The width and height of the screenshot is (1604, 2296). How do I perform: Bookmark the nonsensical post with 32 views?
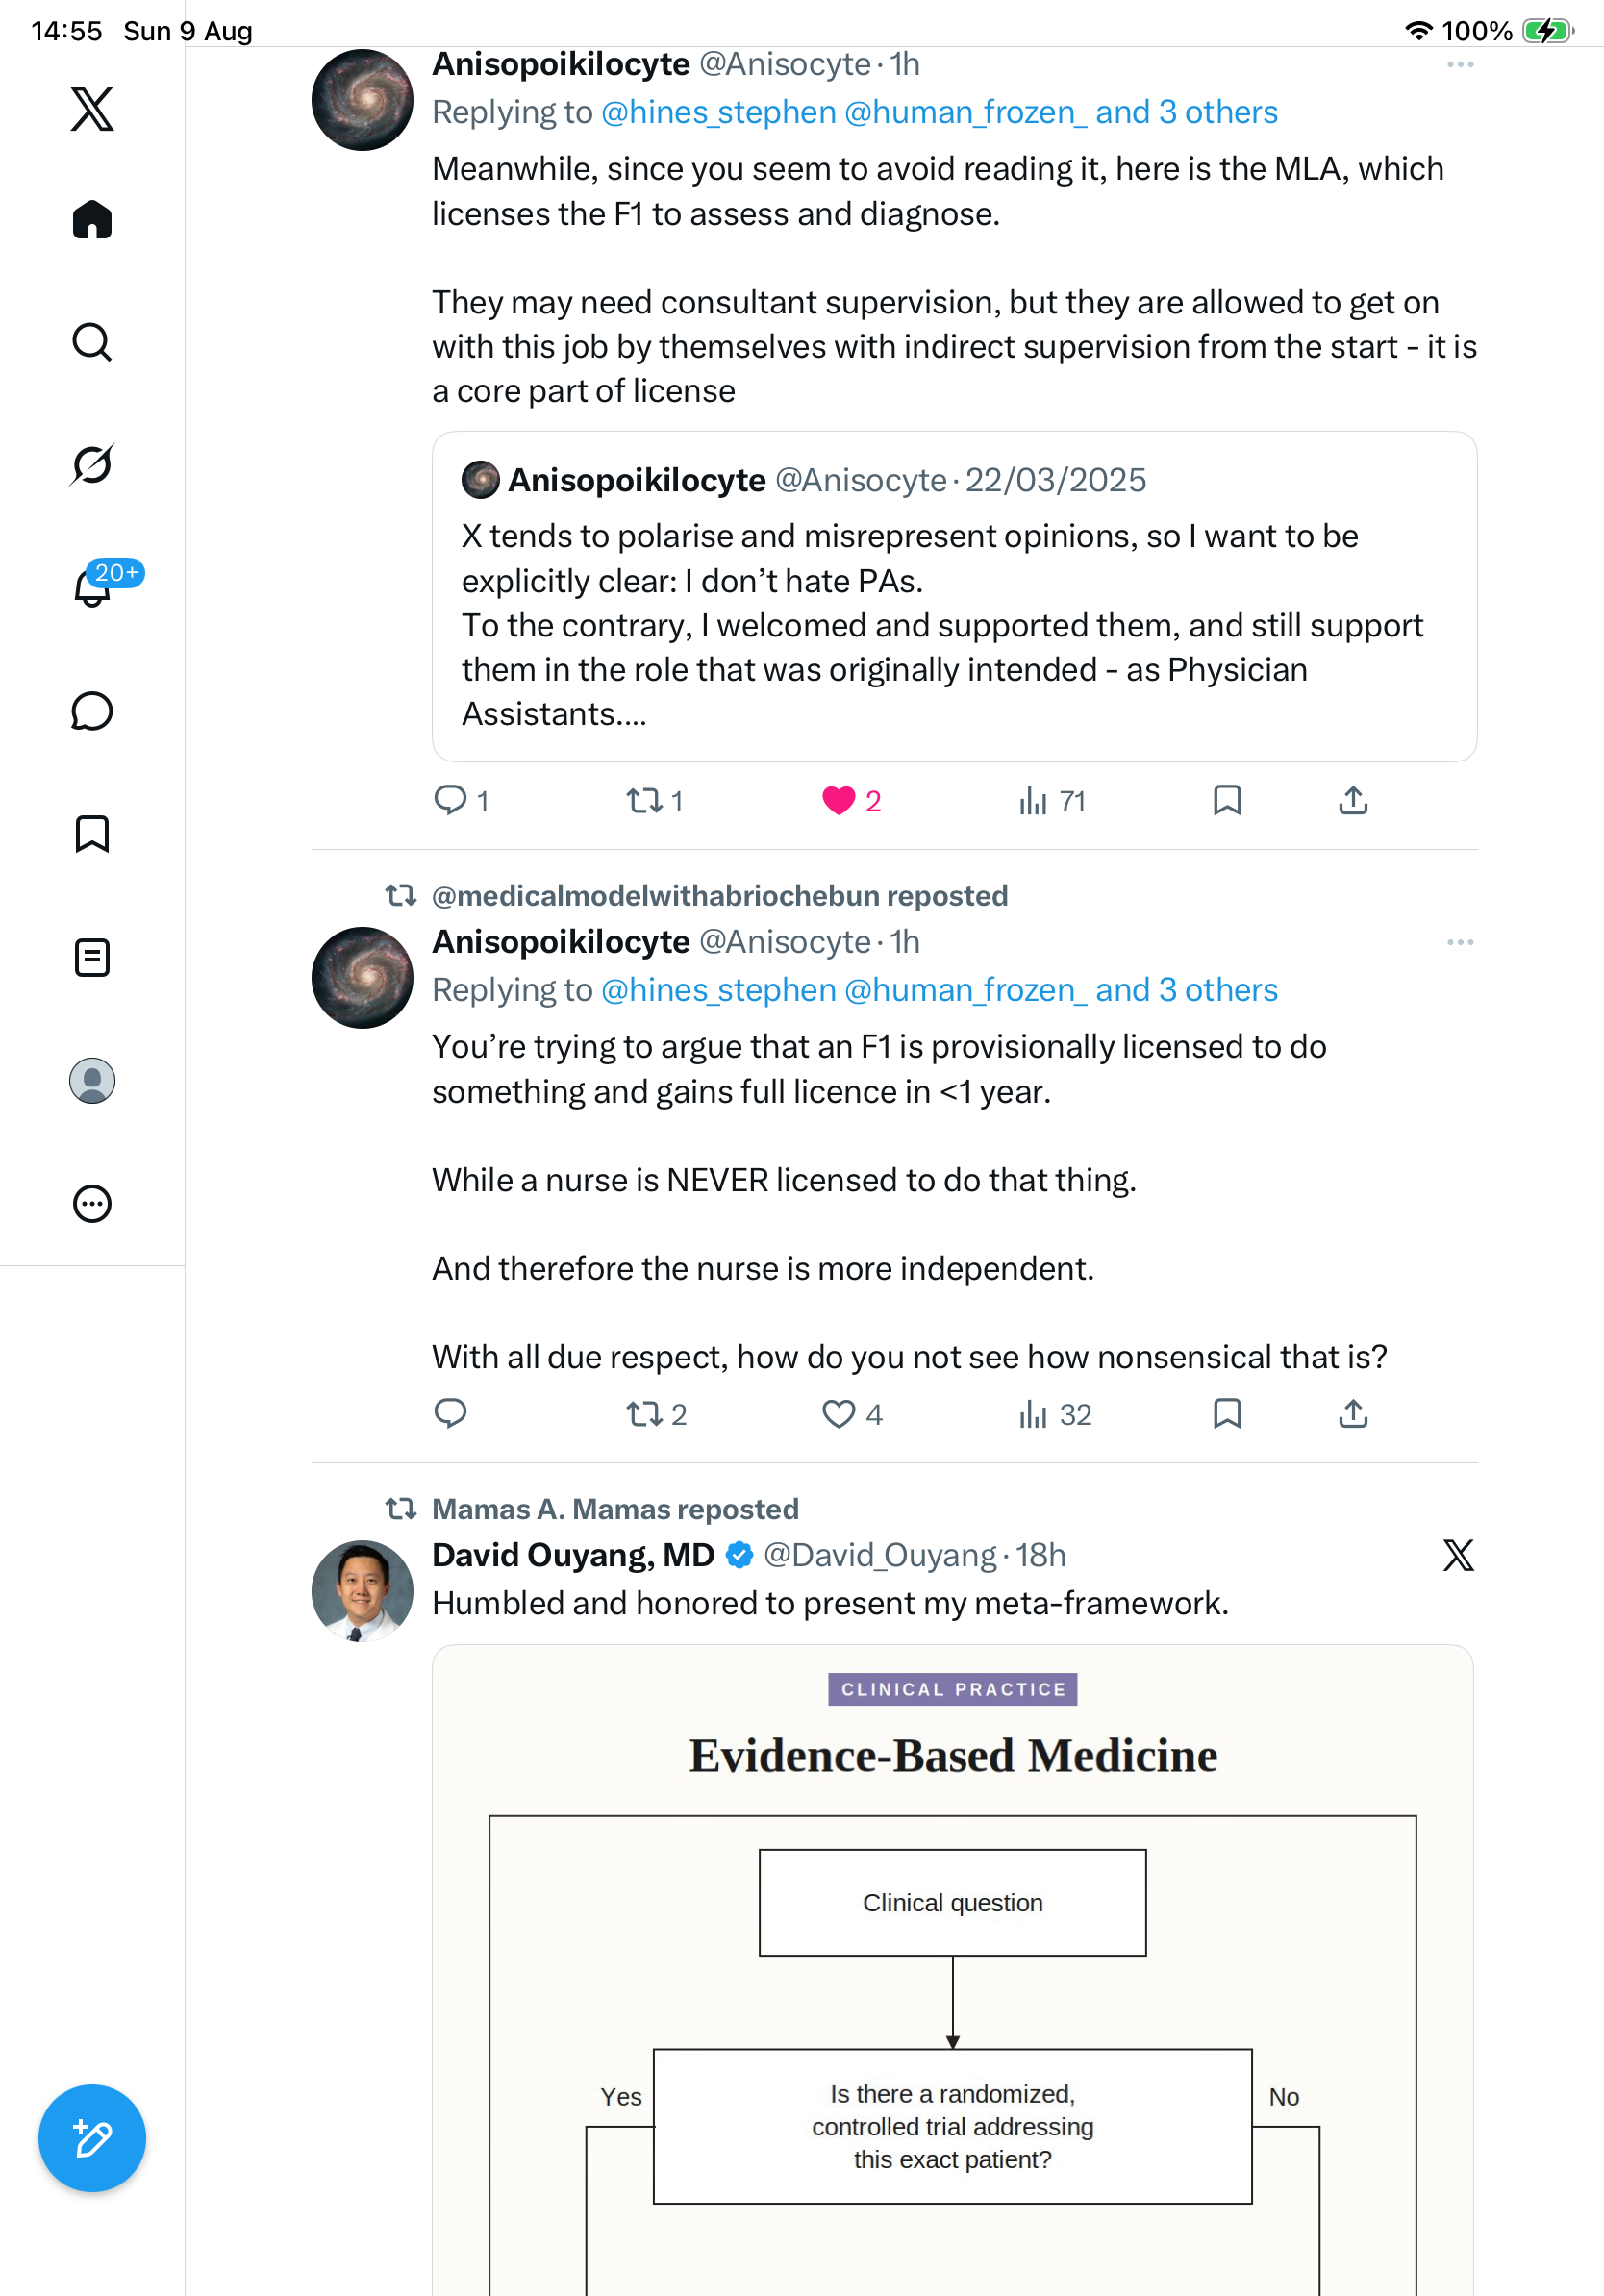pyautogui.click(x=1227, y=1414)
